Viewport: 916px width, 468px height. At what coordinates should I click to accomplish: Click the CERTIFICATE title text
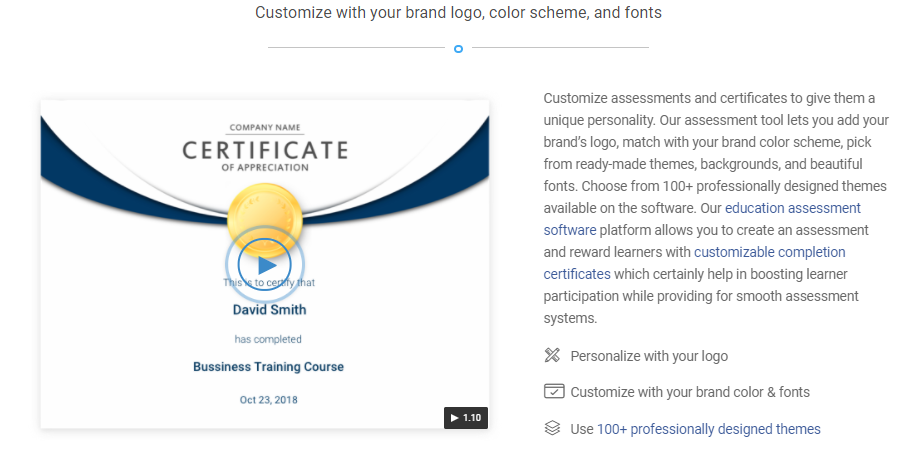(265, 151)
